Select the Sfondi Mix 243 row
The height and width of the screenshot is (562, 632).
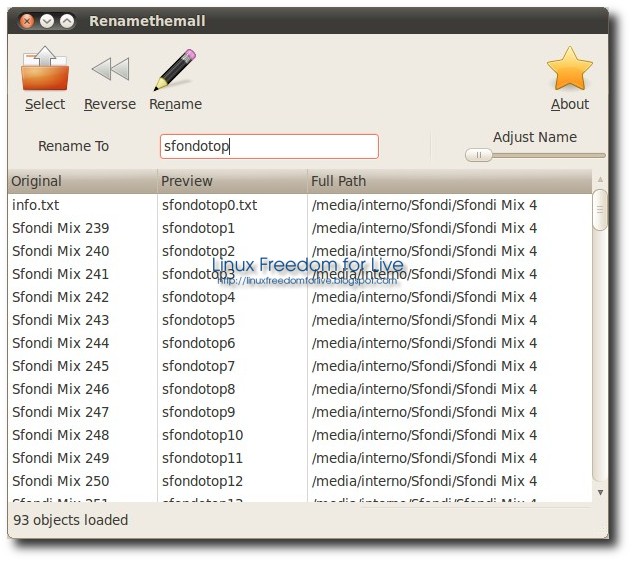(x=300, y=320)
